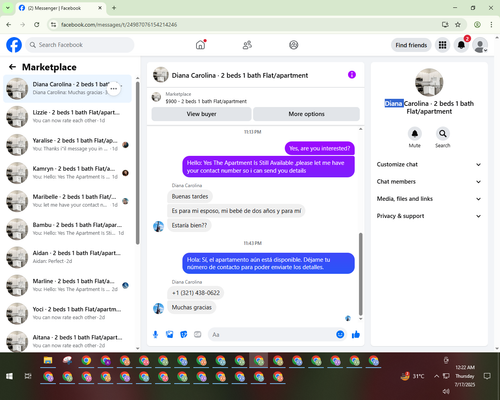The height and width of the screenshot is (400, 500).
Task: Search in conversation magnifier icon
Action: pyautogui.click(x=443, y=134)
